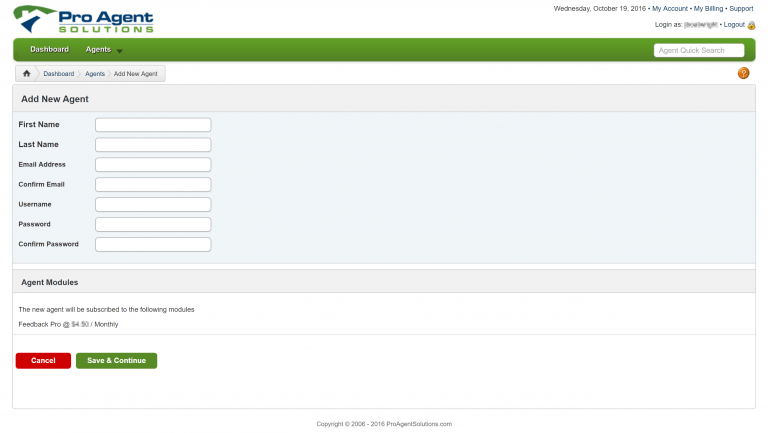Click the Logout link
Image resolution: width=768 pixels, height=433 pixels.
pyautogui.click(x=733, y=24)
